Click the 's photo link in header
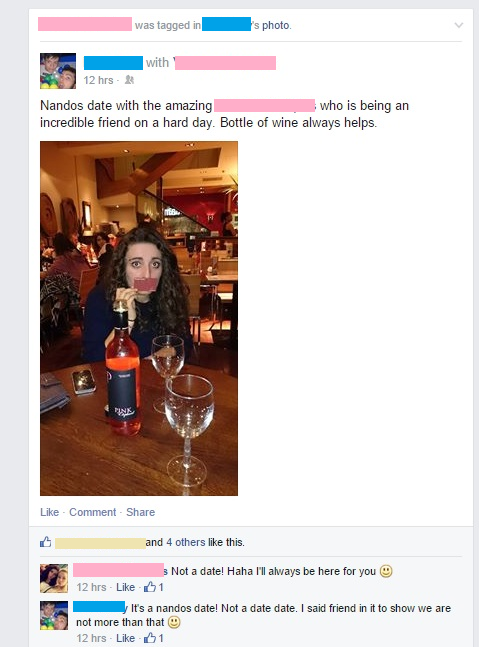 [271, 26]
